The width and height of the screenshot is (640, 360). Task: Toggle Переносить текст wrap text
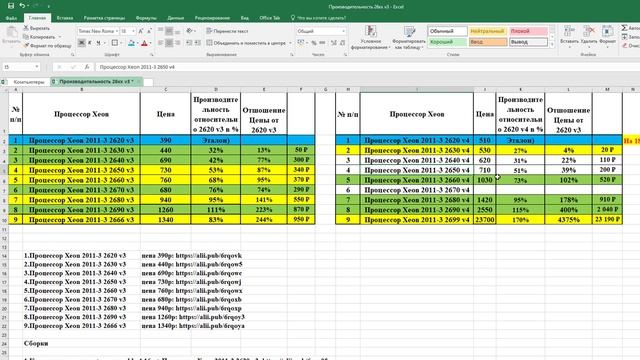point(227,31)
